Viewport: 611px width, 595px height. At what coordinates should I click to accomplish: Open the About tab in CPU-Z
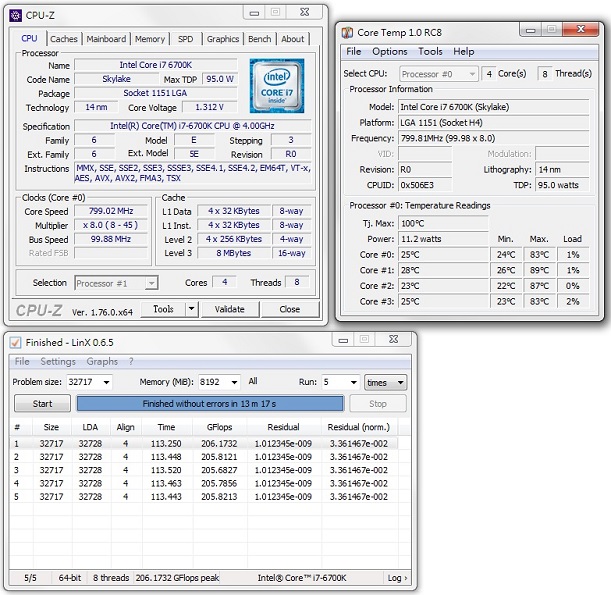pos(293,39)
